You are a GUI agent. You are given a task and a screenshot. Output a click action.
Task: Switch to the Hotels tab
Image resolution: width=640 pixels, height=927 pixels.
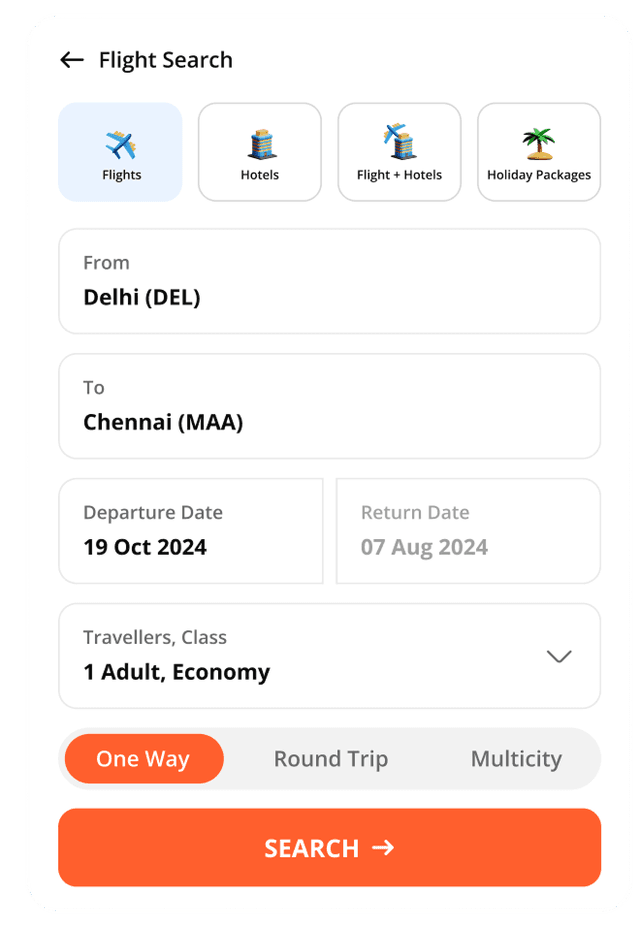[259, 152]
